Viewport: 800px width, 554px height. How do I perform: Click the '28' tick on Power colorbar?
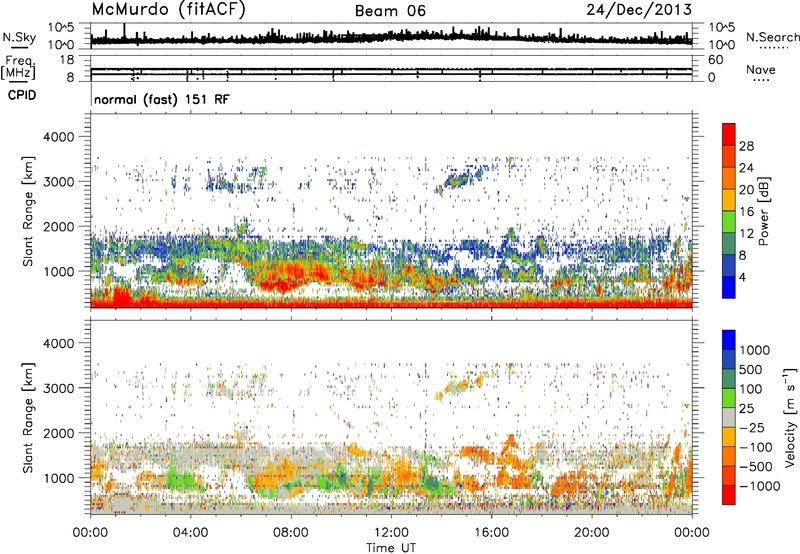(x=746, y=146)
